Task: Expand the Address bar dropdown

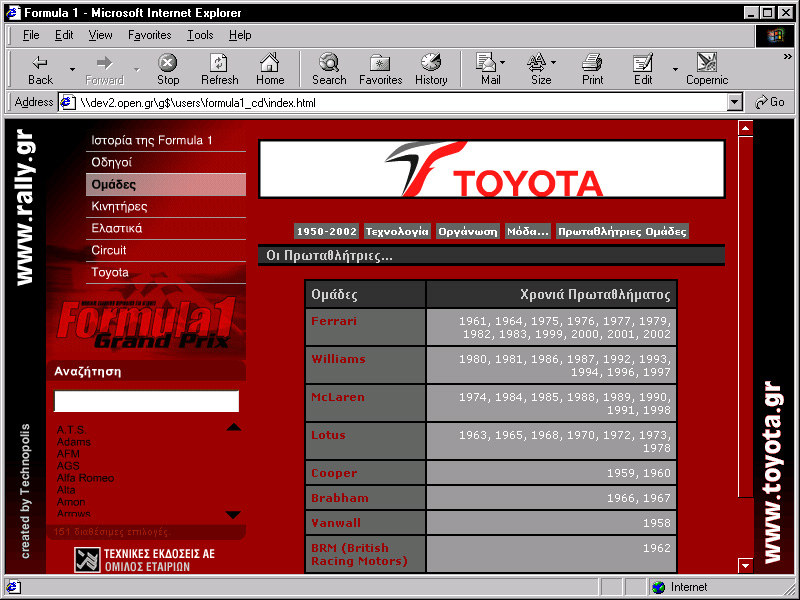Action: (734, 103)
